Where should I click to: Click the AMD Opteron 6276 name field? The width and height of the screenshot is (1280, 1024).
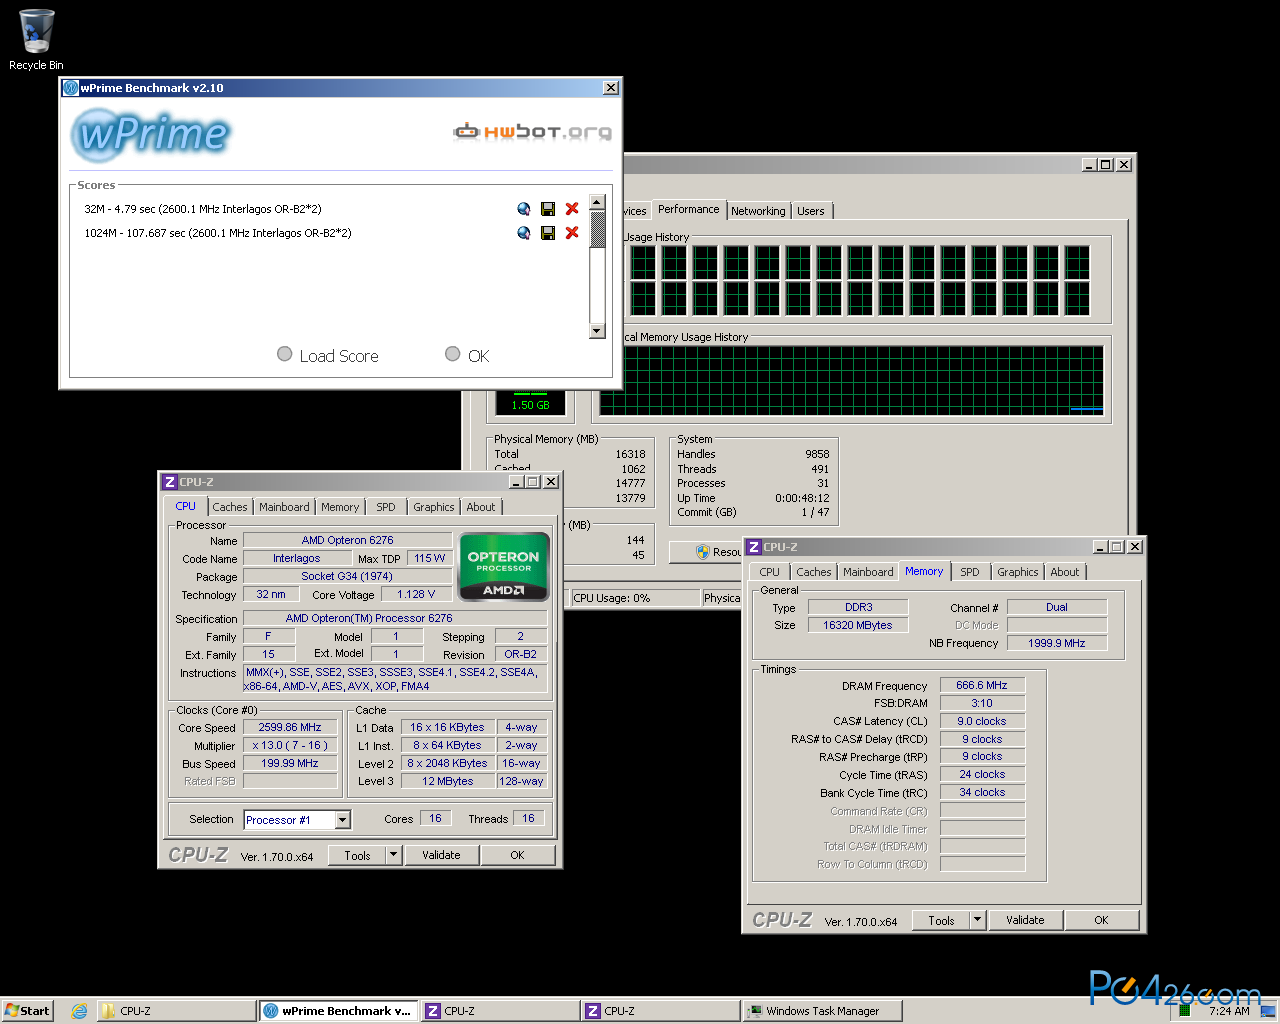(348, 540)
